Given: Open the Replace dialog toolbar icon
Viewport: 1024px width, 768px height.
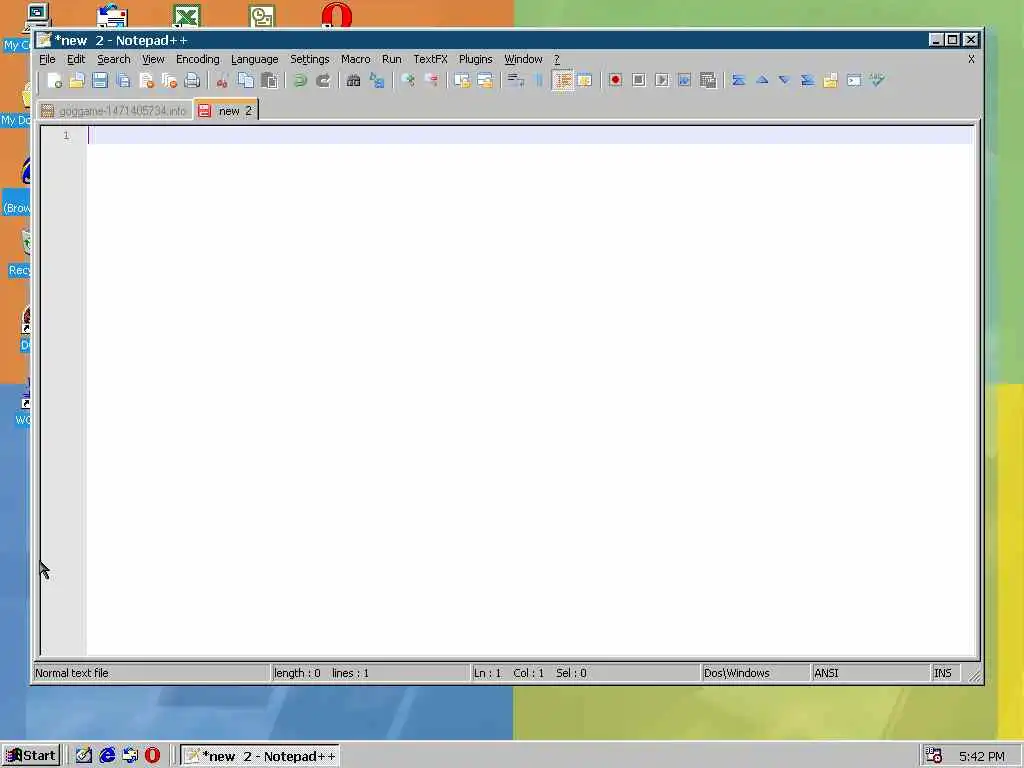Looking at the screenshot, I should point(377,80).
